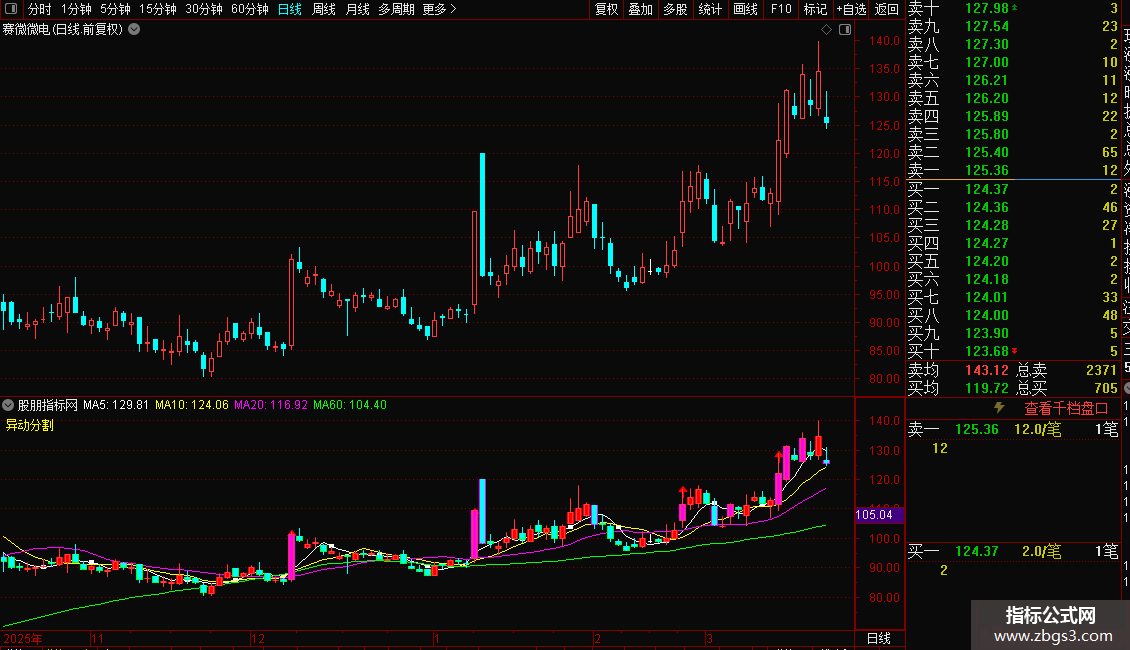Click the 卖九 row priced 127.54
Image resolution: width=1130 pixels, height=650 pixels.
(x=1013, y=26)
